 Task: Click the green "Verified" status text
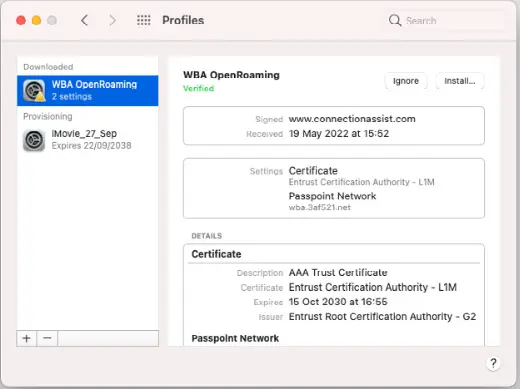199,88
